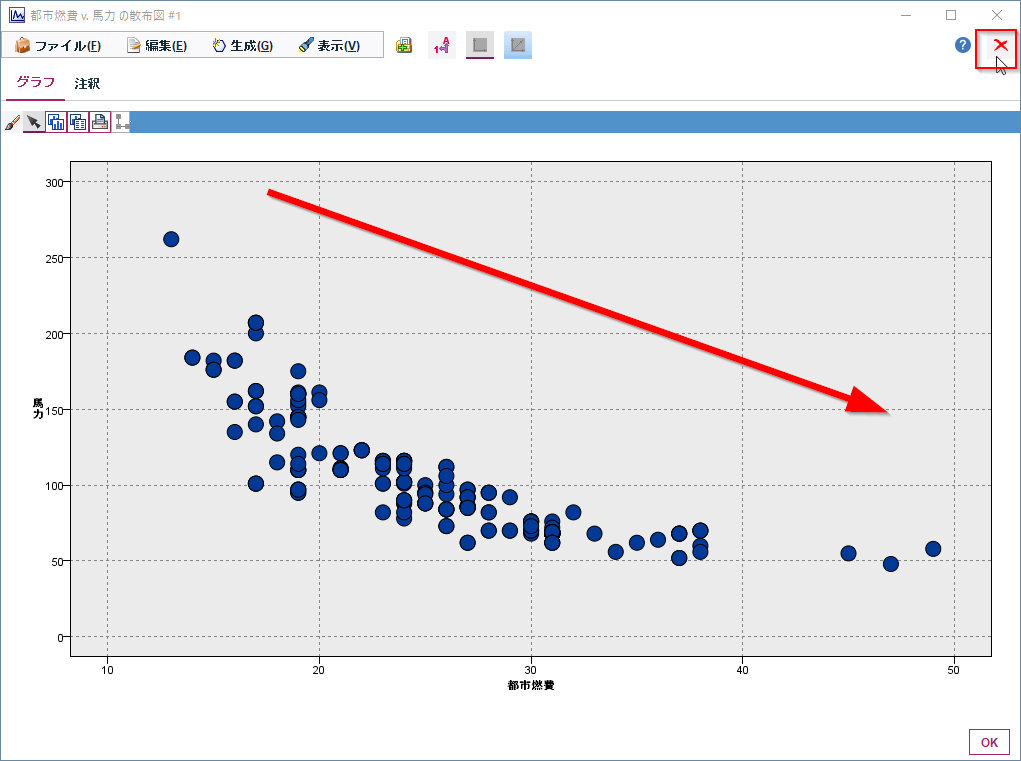Click the y-axis tick label 300
Screen dimensions: 1021x761
point(54,183)
